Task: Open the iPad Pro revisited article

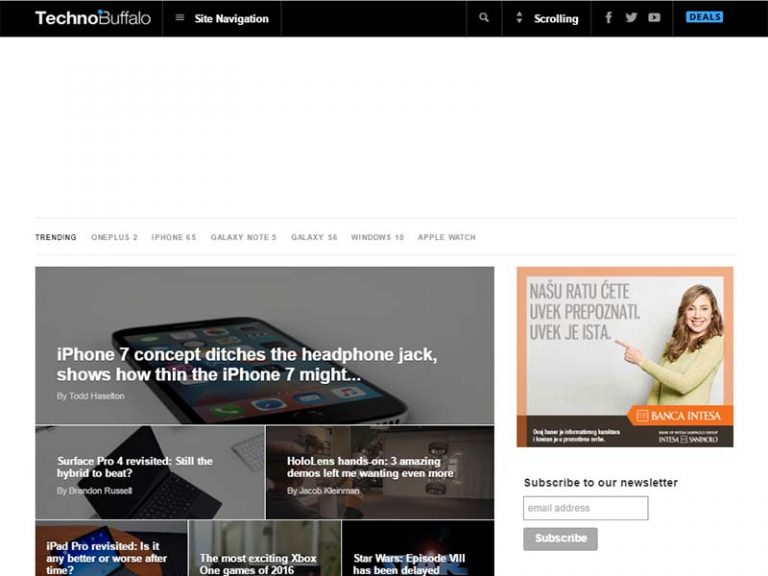Action: point(107,558)
